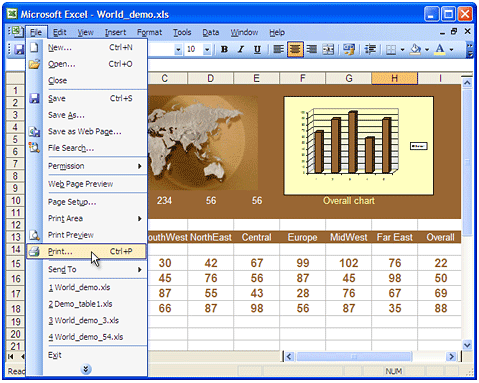This screenshot has width=479, height=383.
Task: Click the Save disk icon in File menu
Action: [x=34, y=98]
